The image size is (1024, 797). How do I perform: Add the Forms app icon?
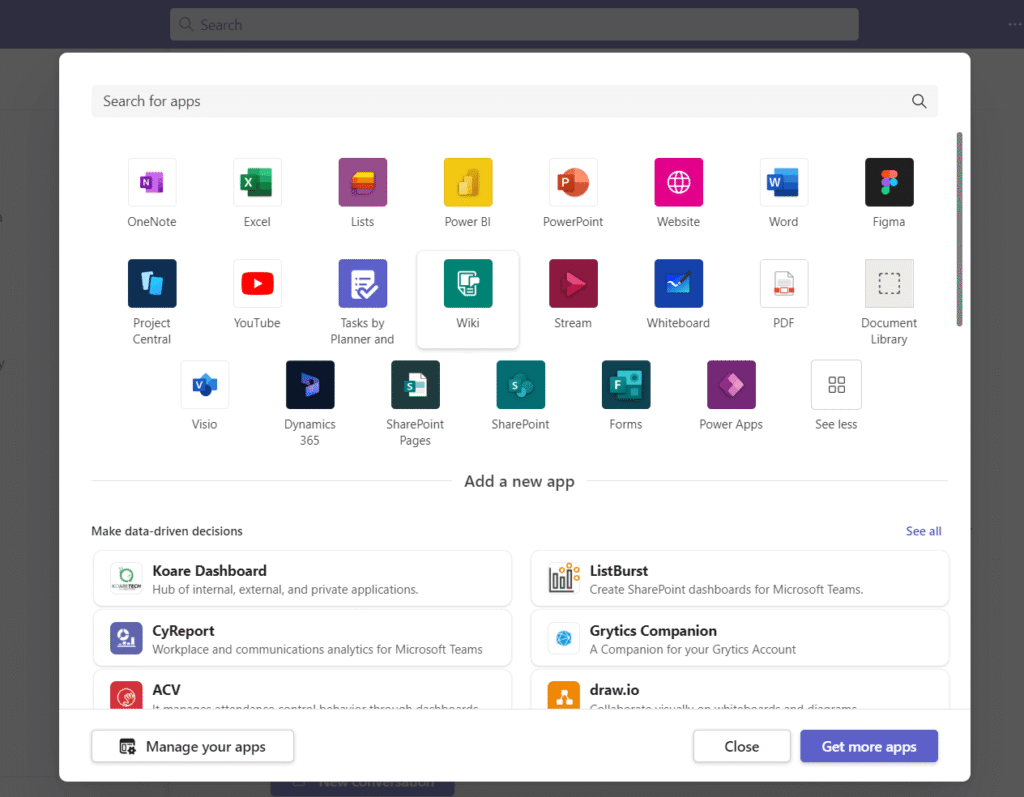626,385
